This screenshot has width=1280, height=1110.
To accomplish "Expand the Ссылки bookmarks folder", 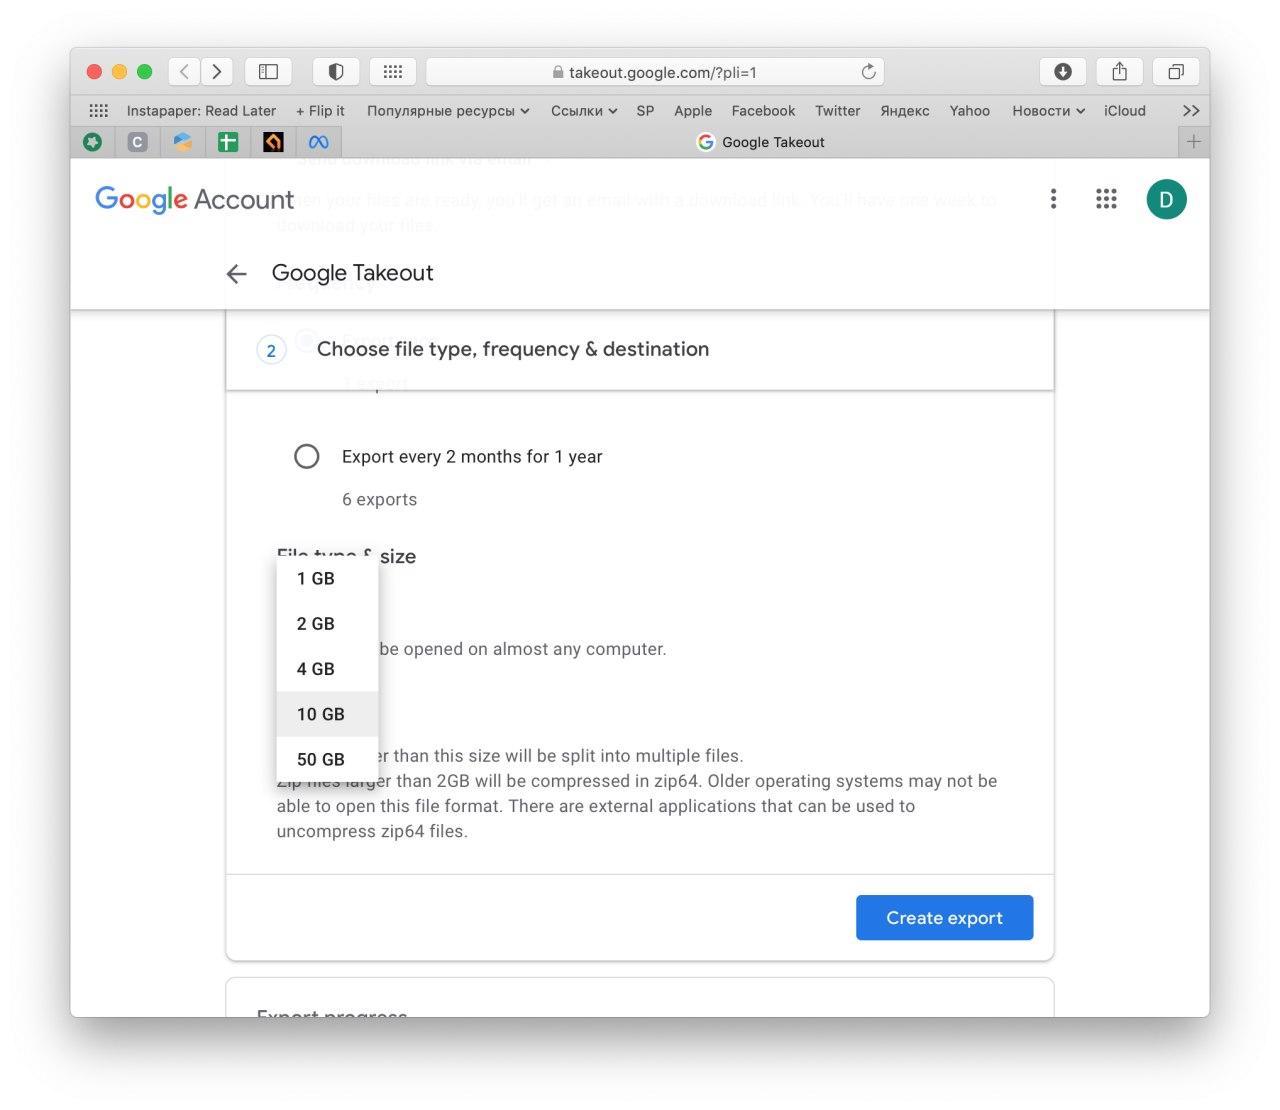I will (584, 111).
